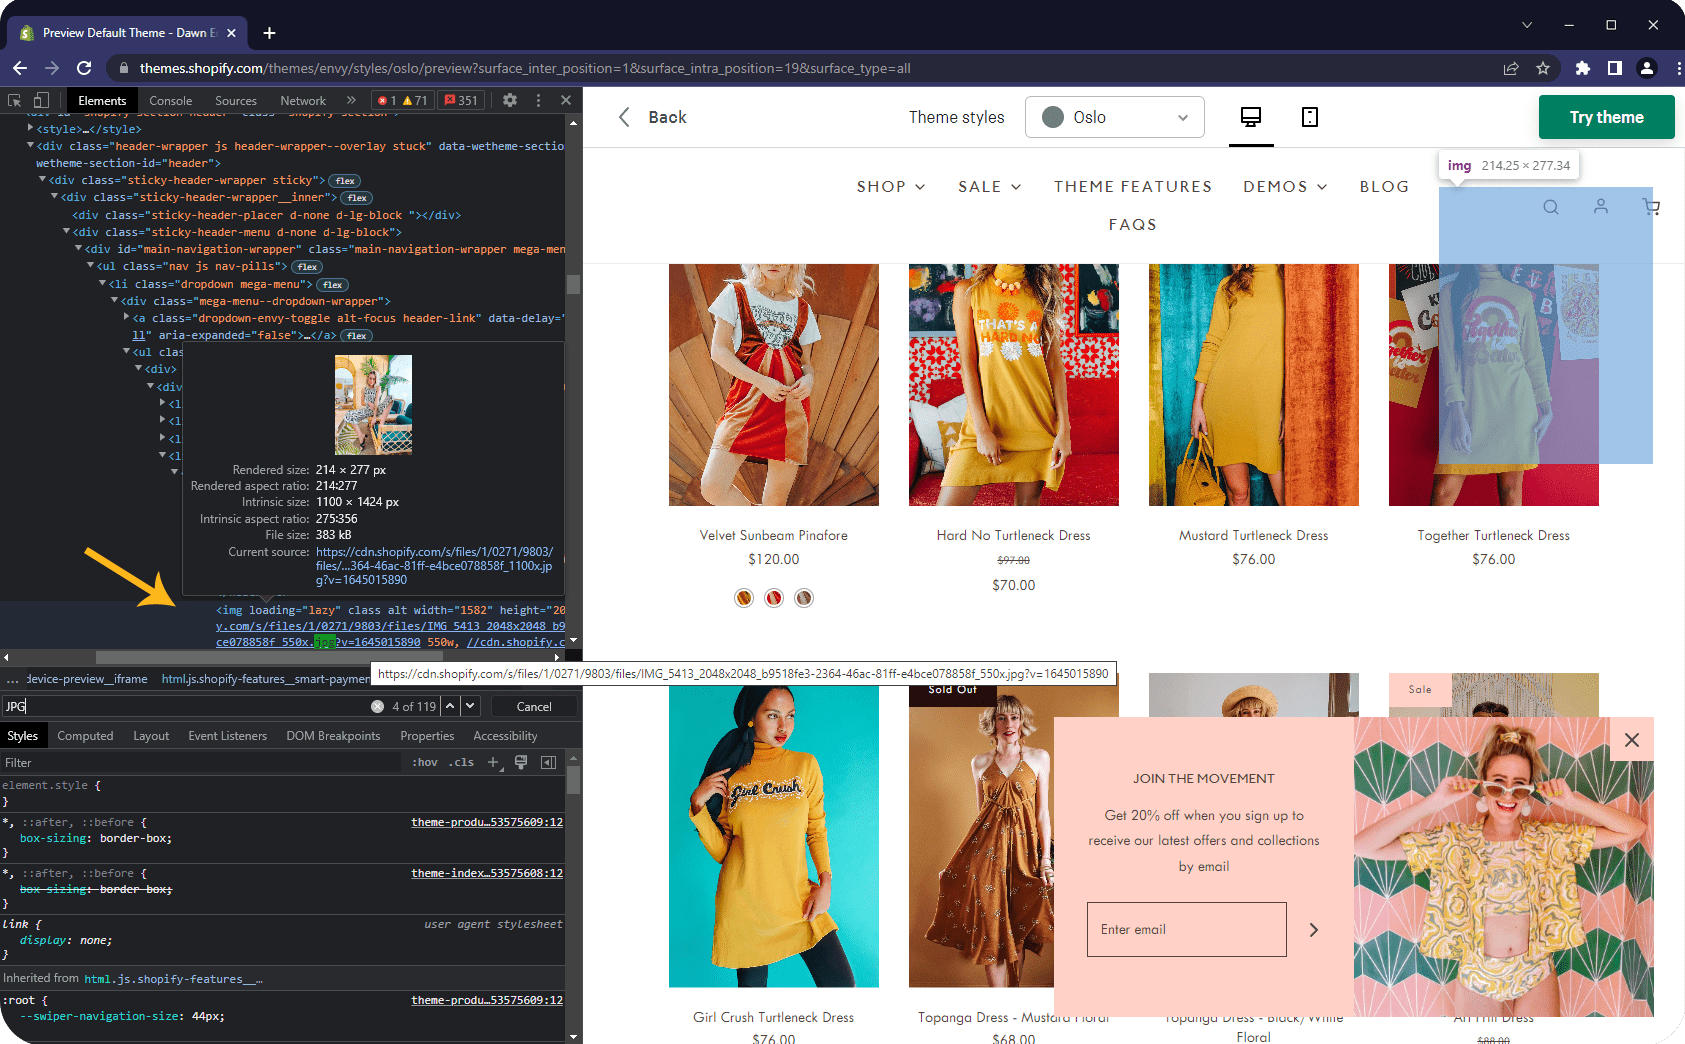This screenshot has height=1044, width=1685.
Task: Open DevTools three-dot customize menu
Action: coord(538,100)
